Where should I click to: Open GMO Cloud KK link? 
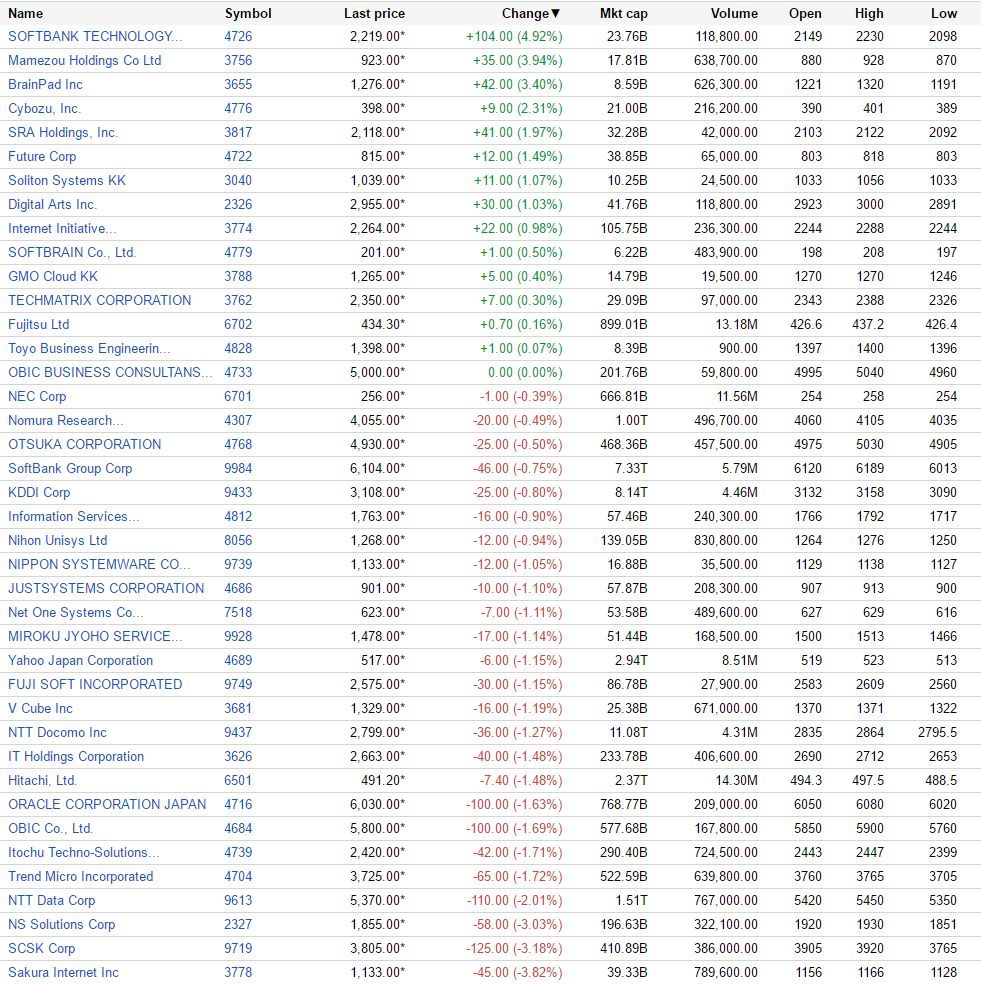[x=53, y=276]
